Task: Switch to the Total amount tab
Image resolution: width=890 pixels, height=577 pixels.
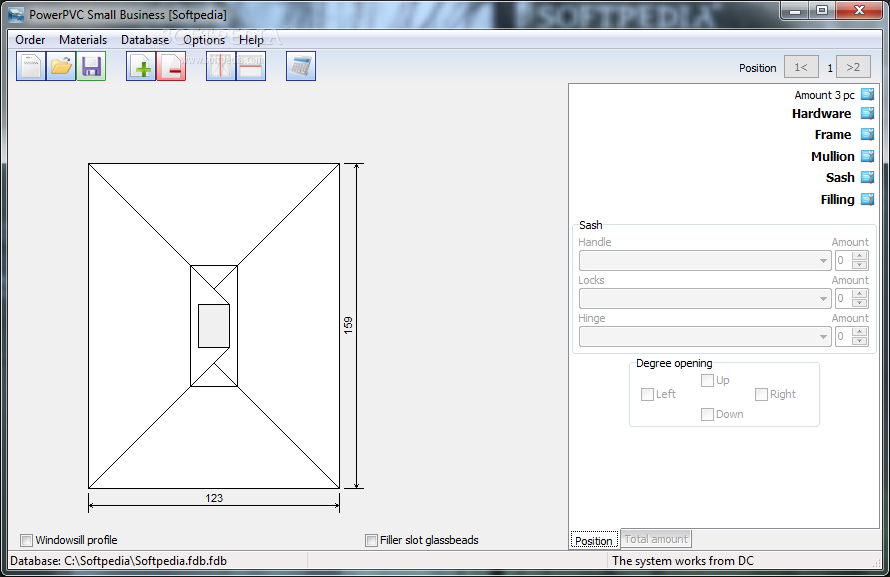Action: click(656, 539)
